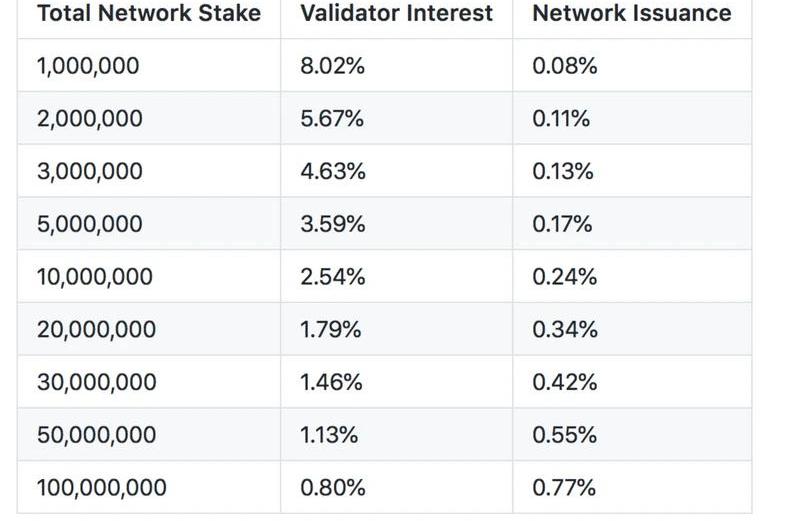Screen dimensions: 800x521
Task: Click the 1.79% validator interest value
Action: coord(330,330)
